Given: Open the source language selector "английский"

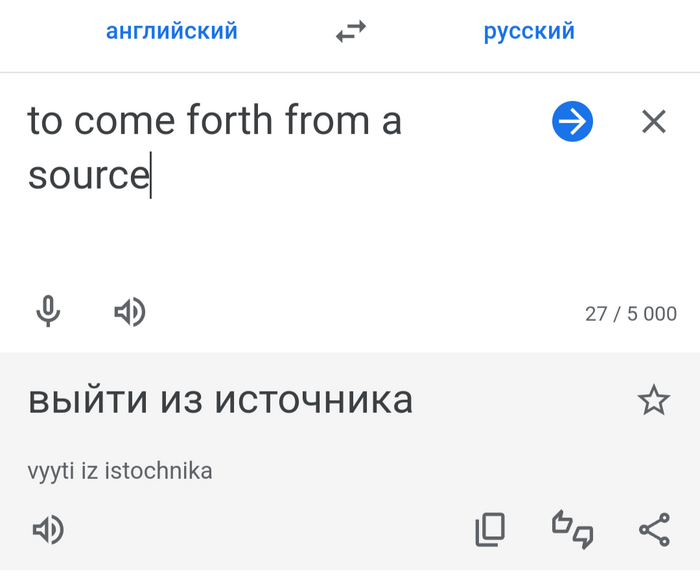Looking at the screenshot, I should coord(172,32).
